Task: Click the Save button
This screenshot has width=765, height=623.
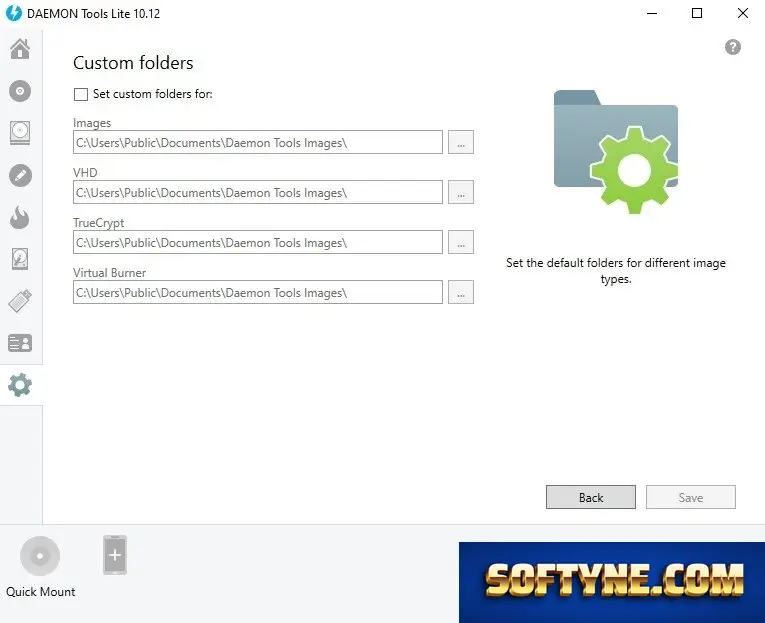Action: tap(691, 497)
